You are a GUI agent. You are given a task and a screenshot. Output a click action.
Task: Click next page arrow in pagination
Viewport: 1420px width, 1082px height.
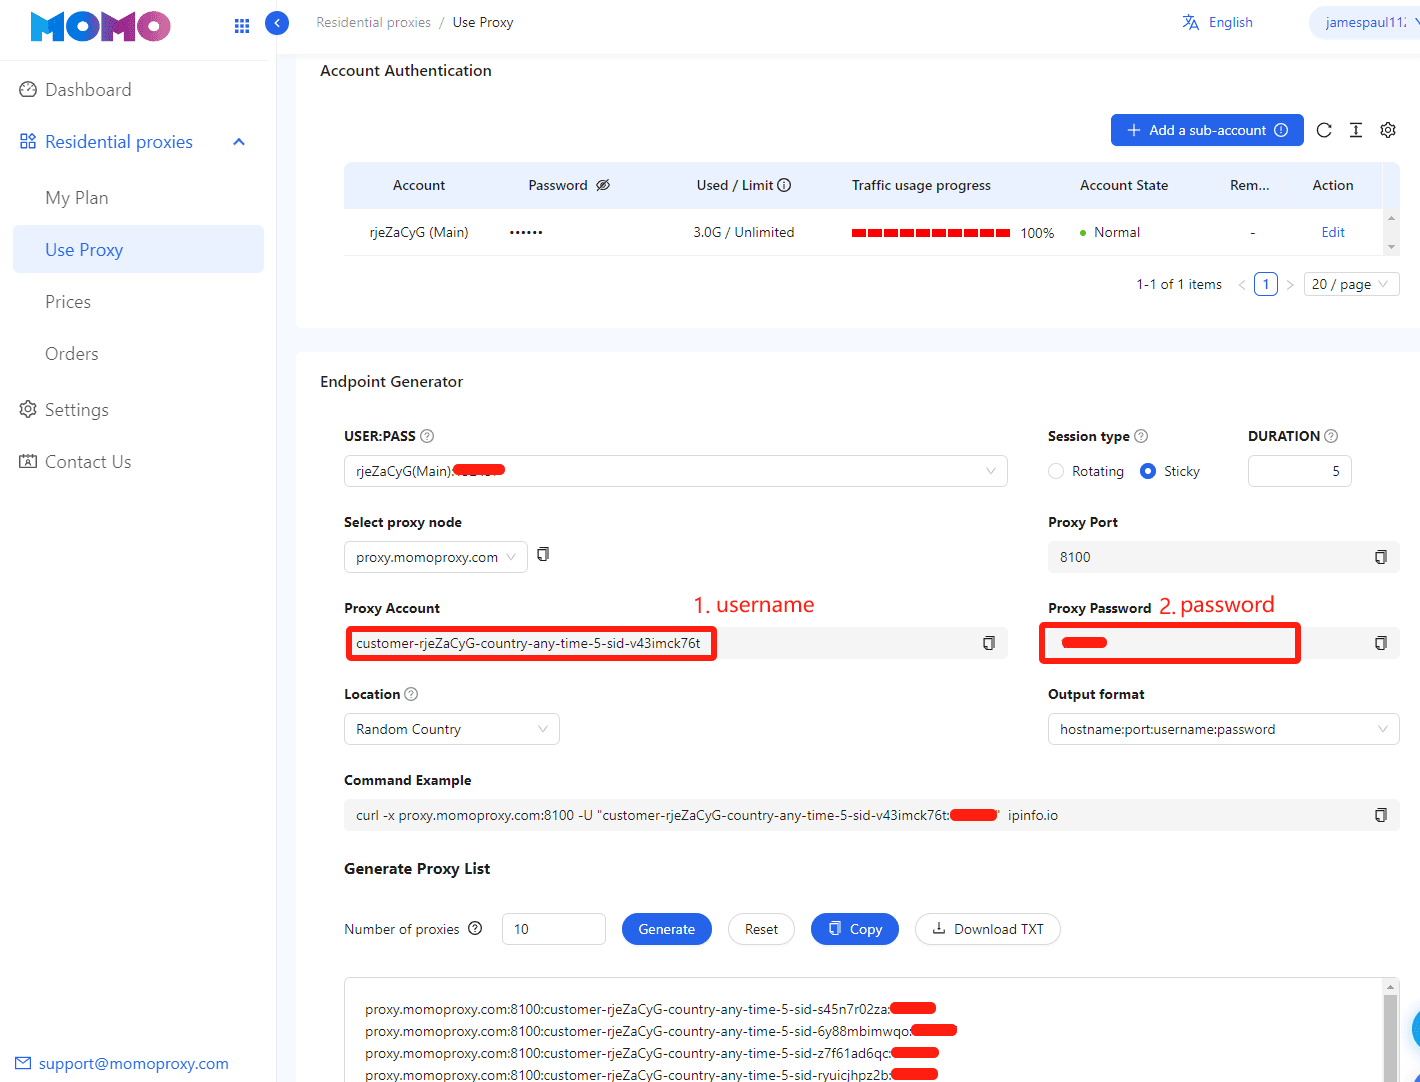click(x=1290, y=285)
